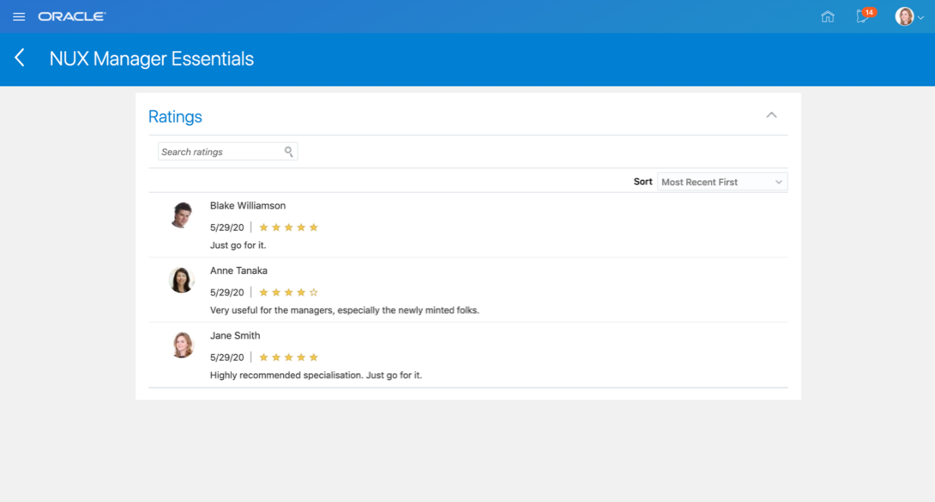
Task: Open the user profile avatar menu
Action: (x=909, y=17)
